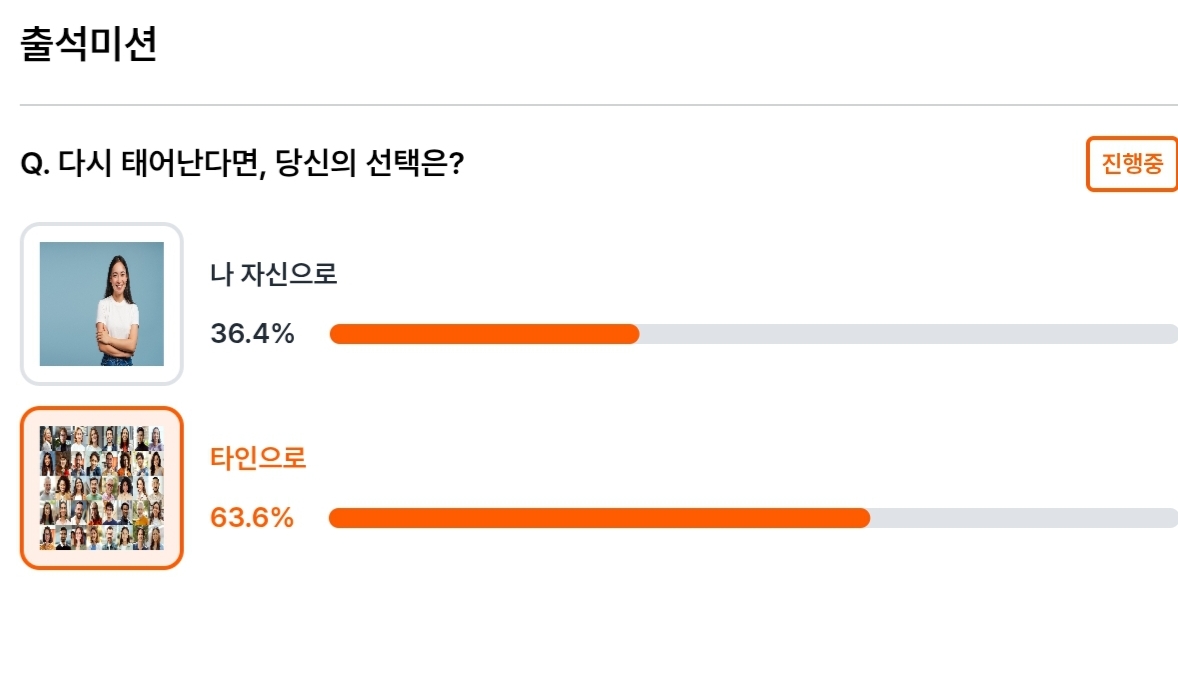Viewport: 1178px width, 679px height.
Task: Click the Q. prefix of the question
Action: coord(35,164)
